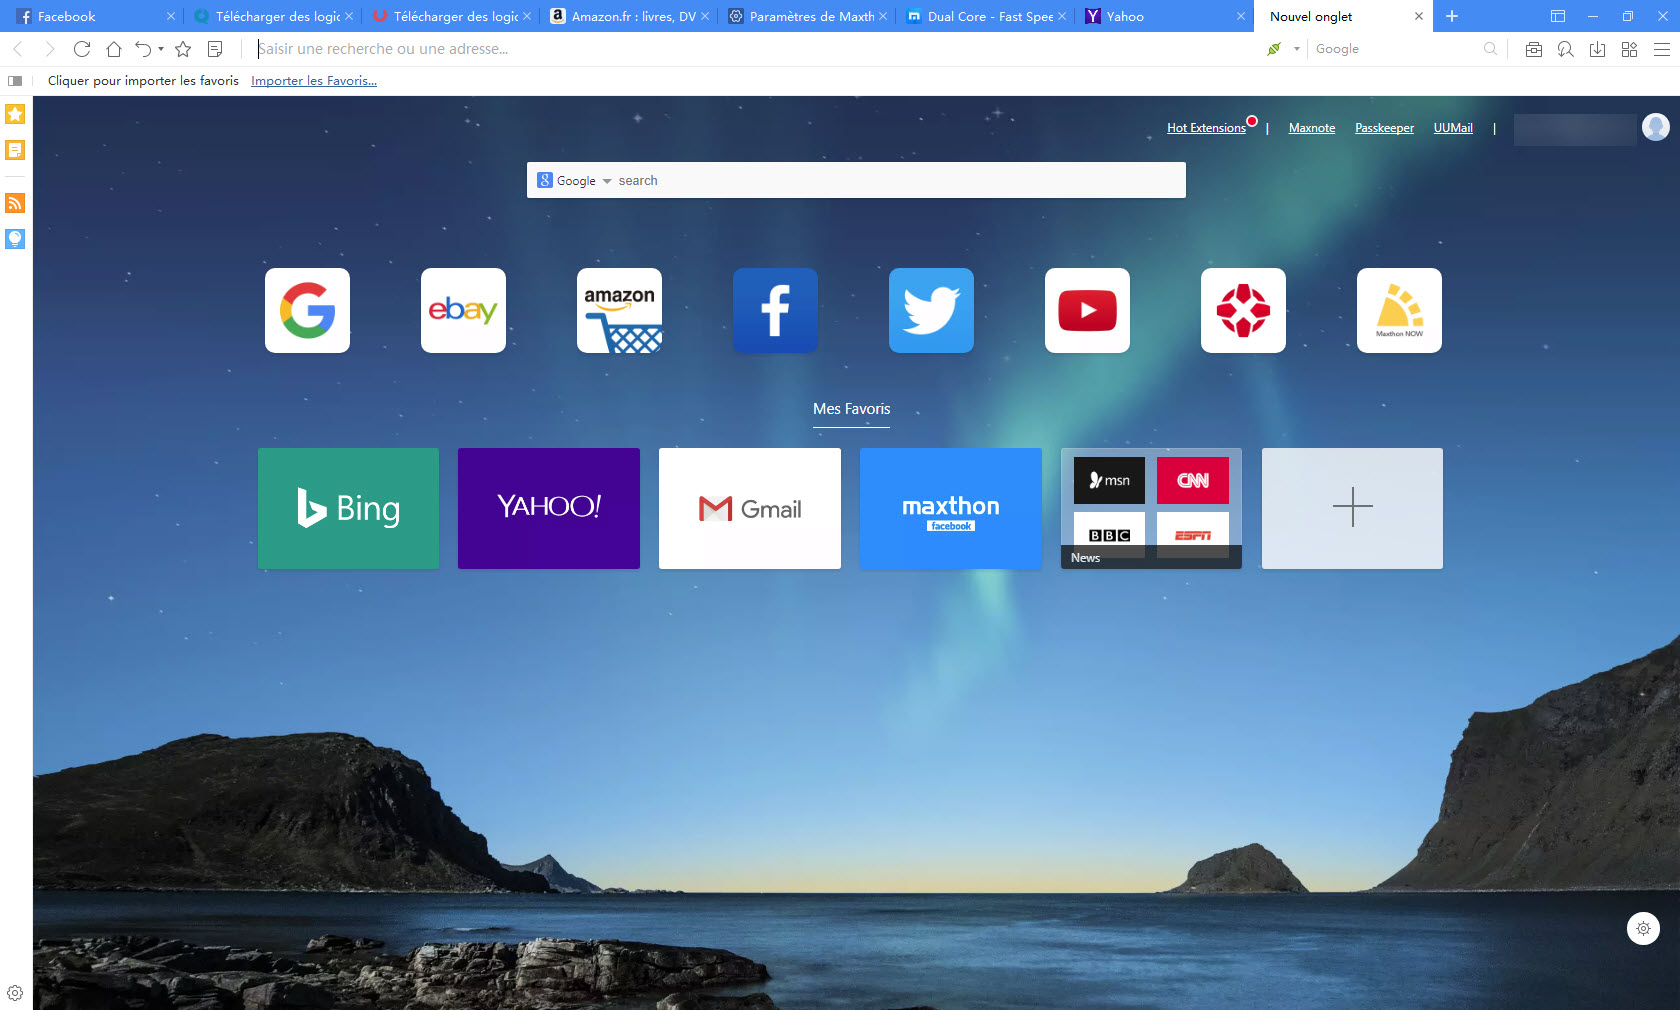Add page to favorites with star icon

pyautogui.click(x=183, y=49)
